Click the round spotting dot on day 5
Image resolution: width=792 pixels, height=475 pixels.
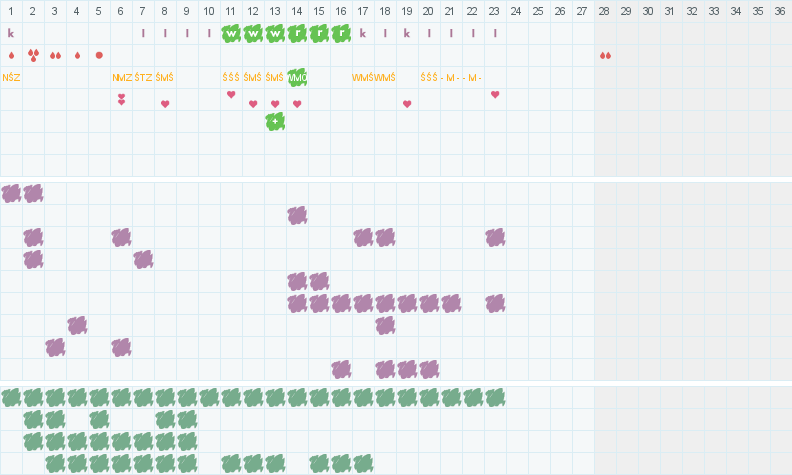99,55
